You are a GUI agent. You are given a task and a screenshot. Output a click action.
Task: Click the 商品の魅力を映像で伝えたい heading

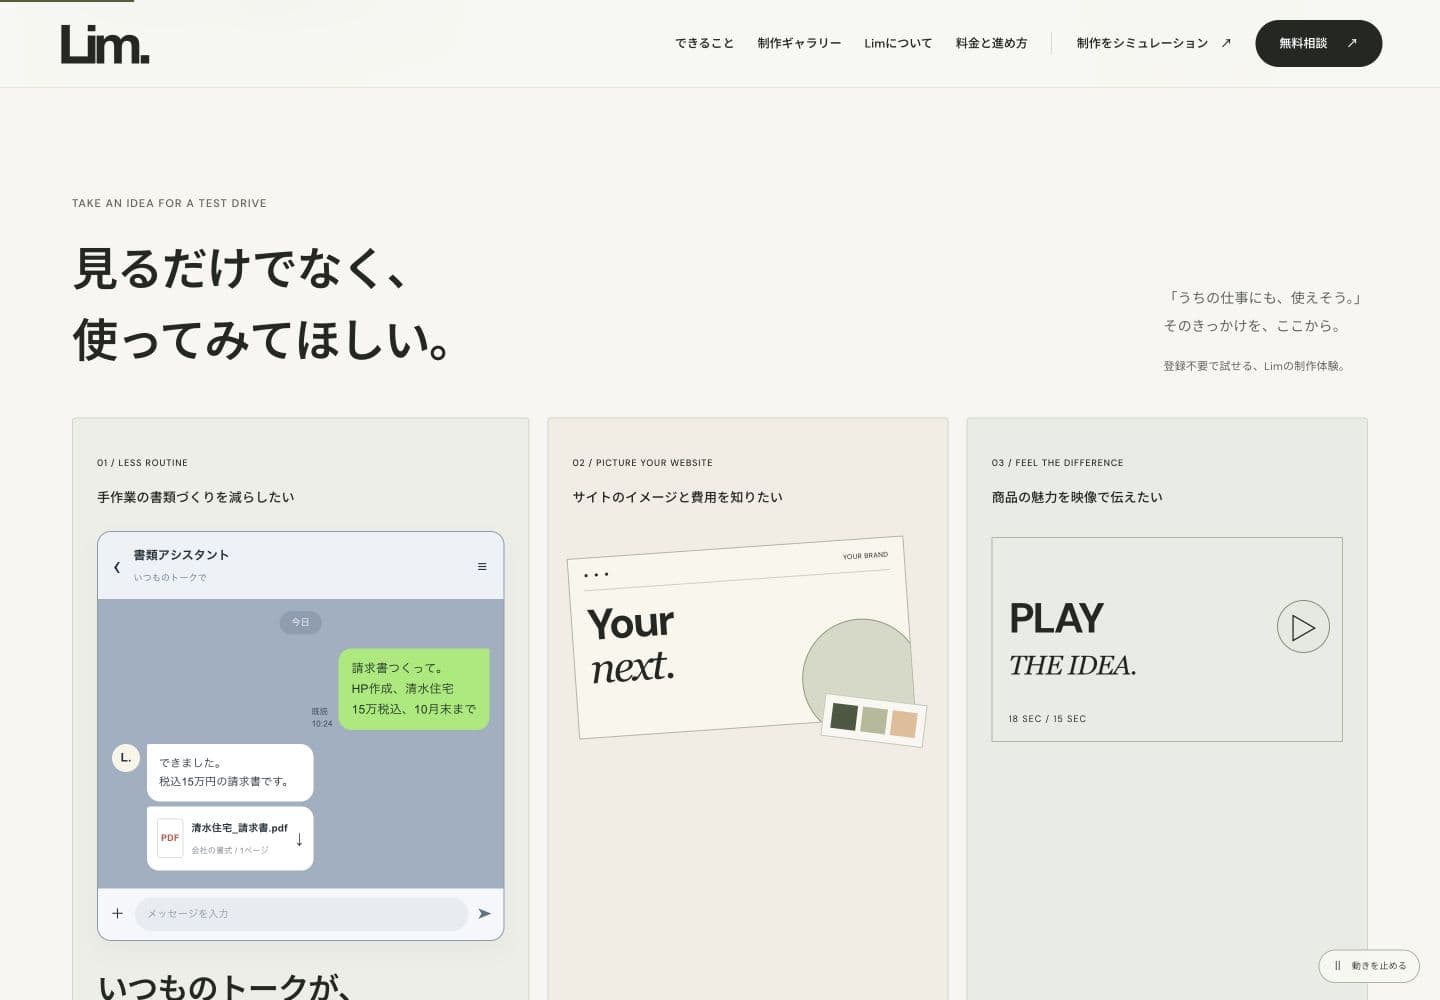(1077, 497)
